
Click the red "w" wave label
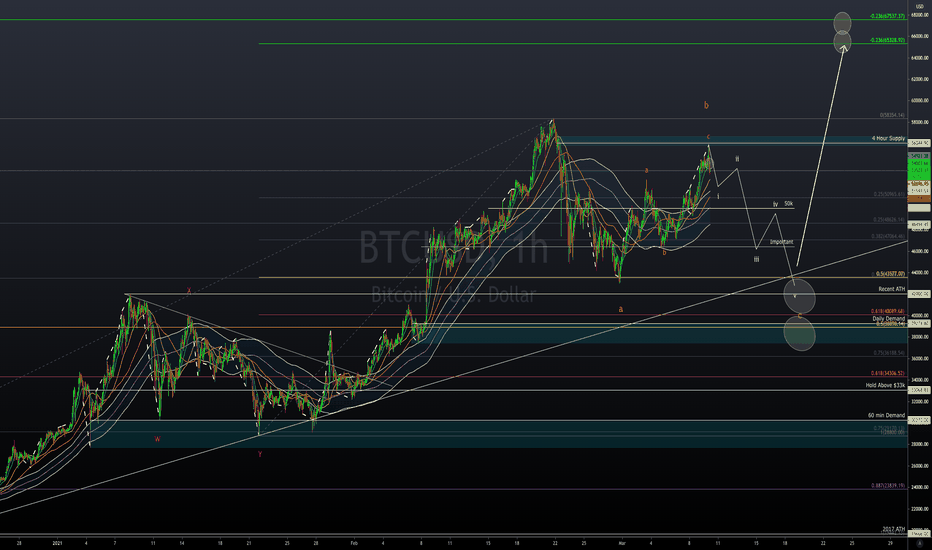tap(158, 439)
